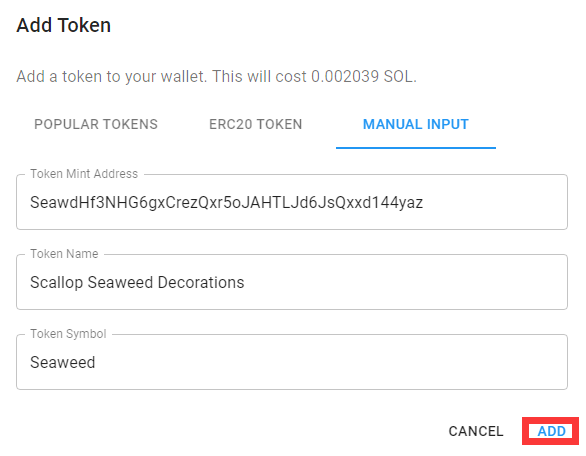Select the Manual Input tab
586x456 pixels.
416,124
